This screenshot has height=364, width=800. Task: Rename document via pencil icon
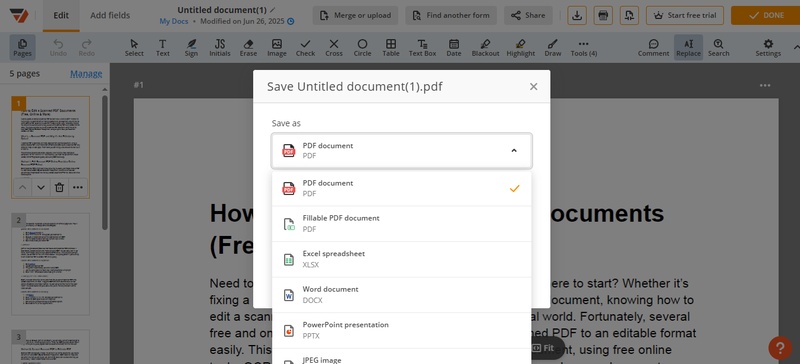click(273, 10)
